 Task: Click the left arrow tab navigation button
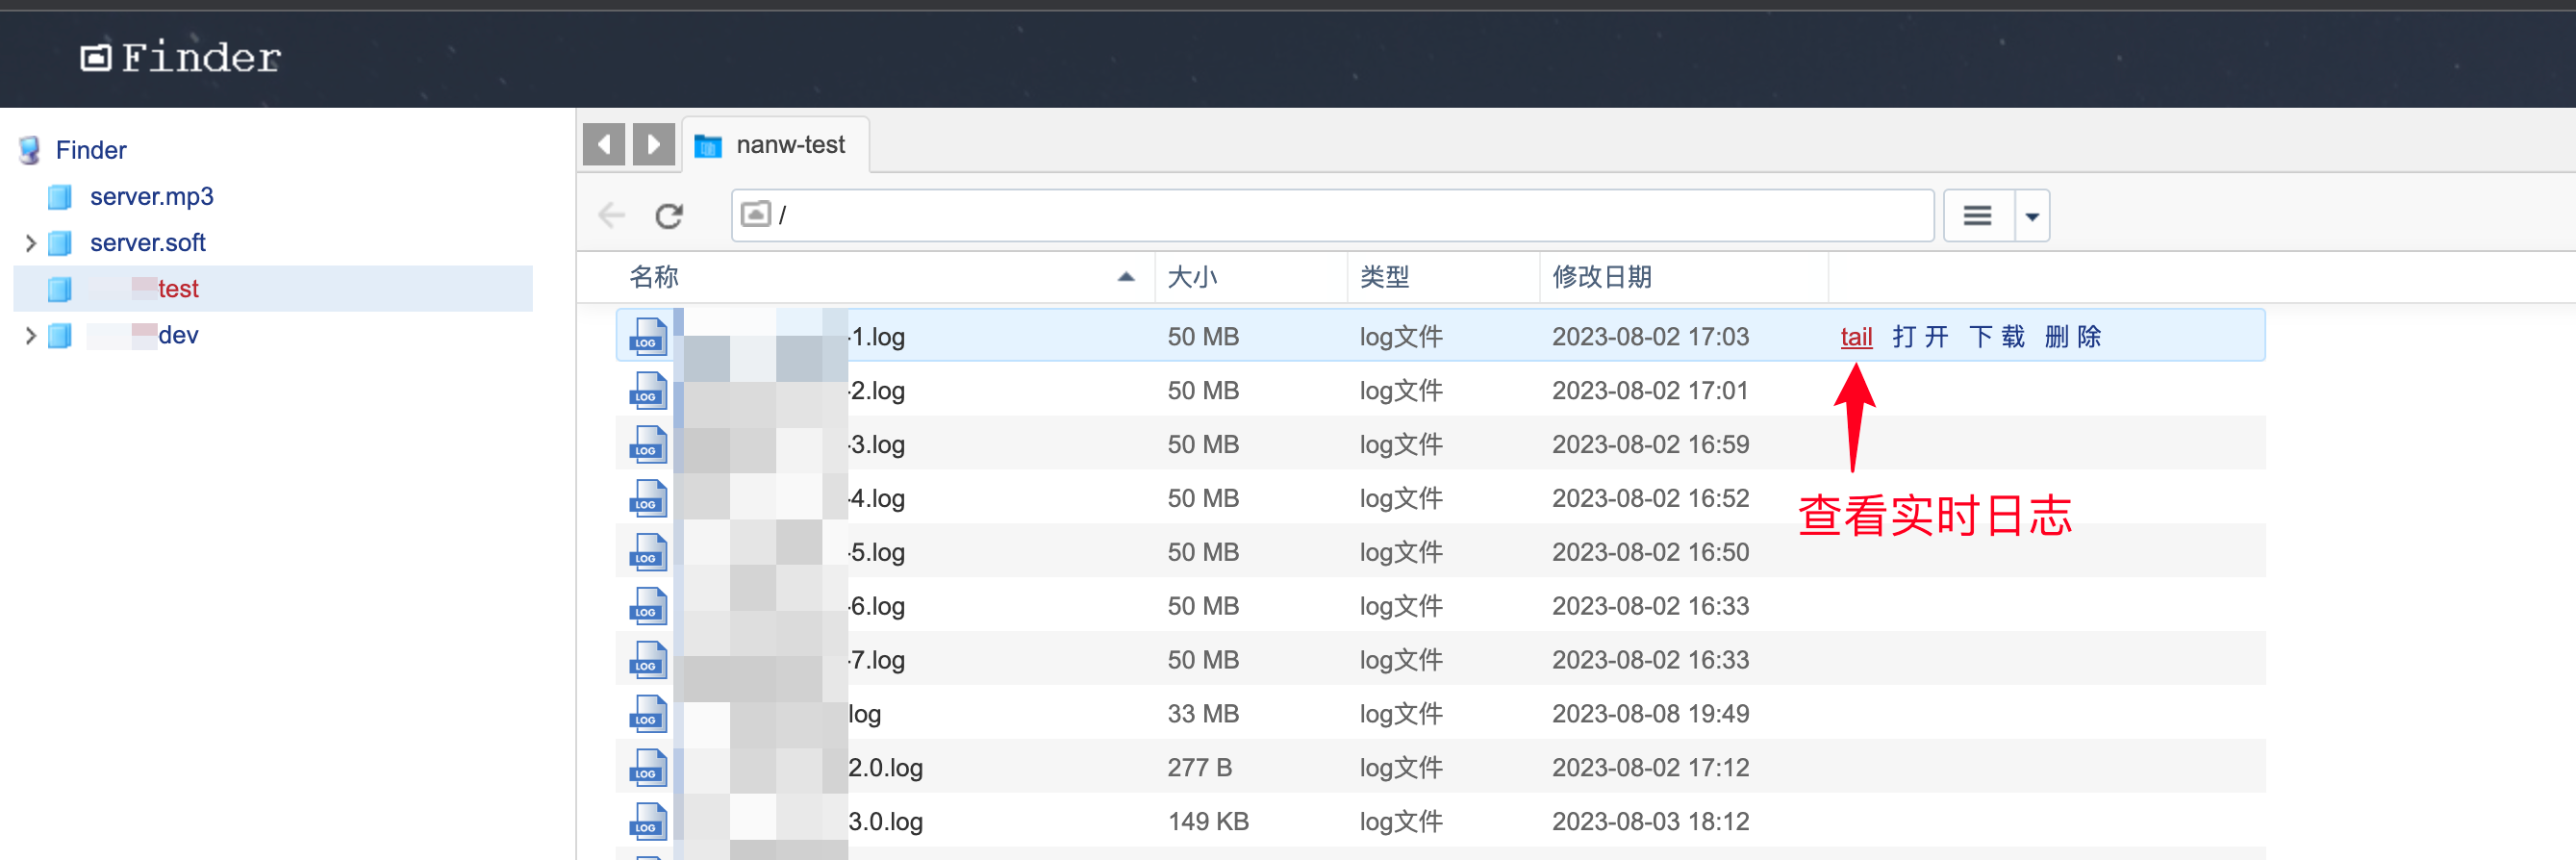pos(603,145)
